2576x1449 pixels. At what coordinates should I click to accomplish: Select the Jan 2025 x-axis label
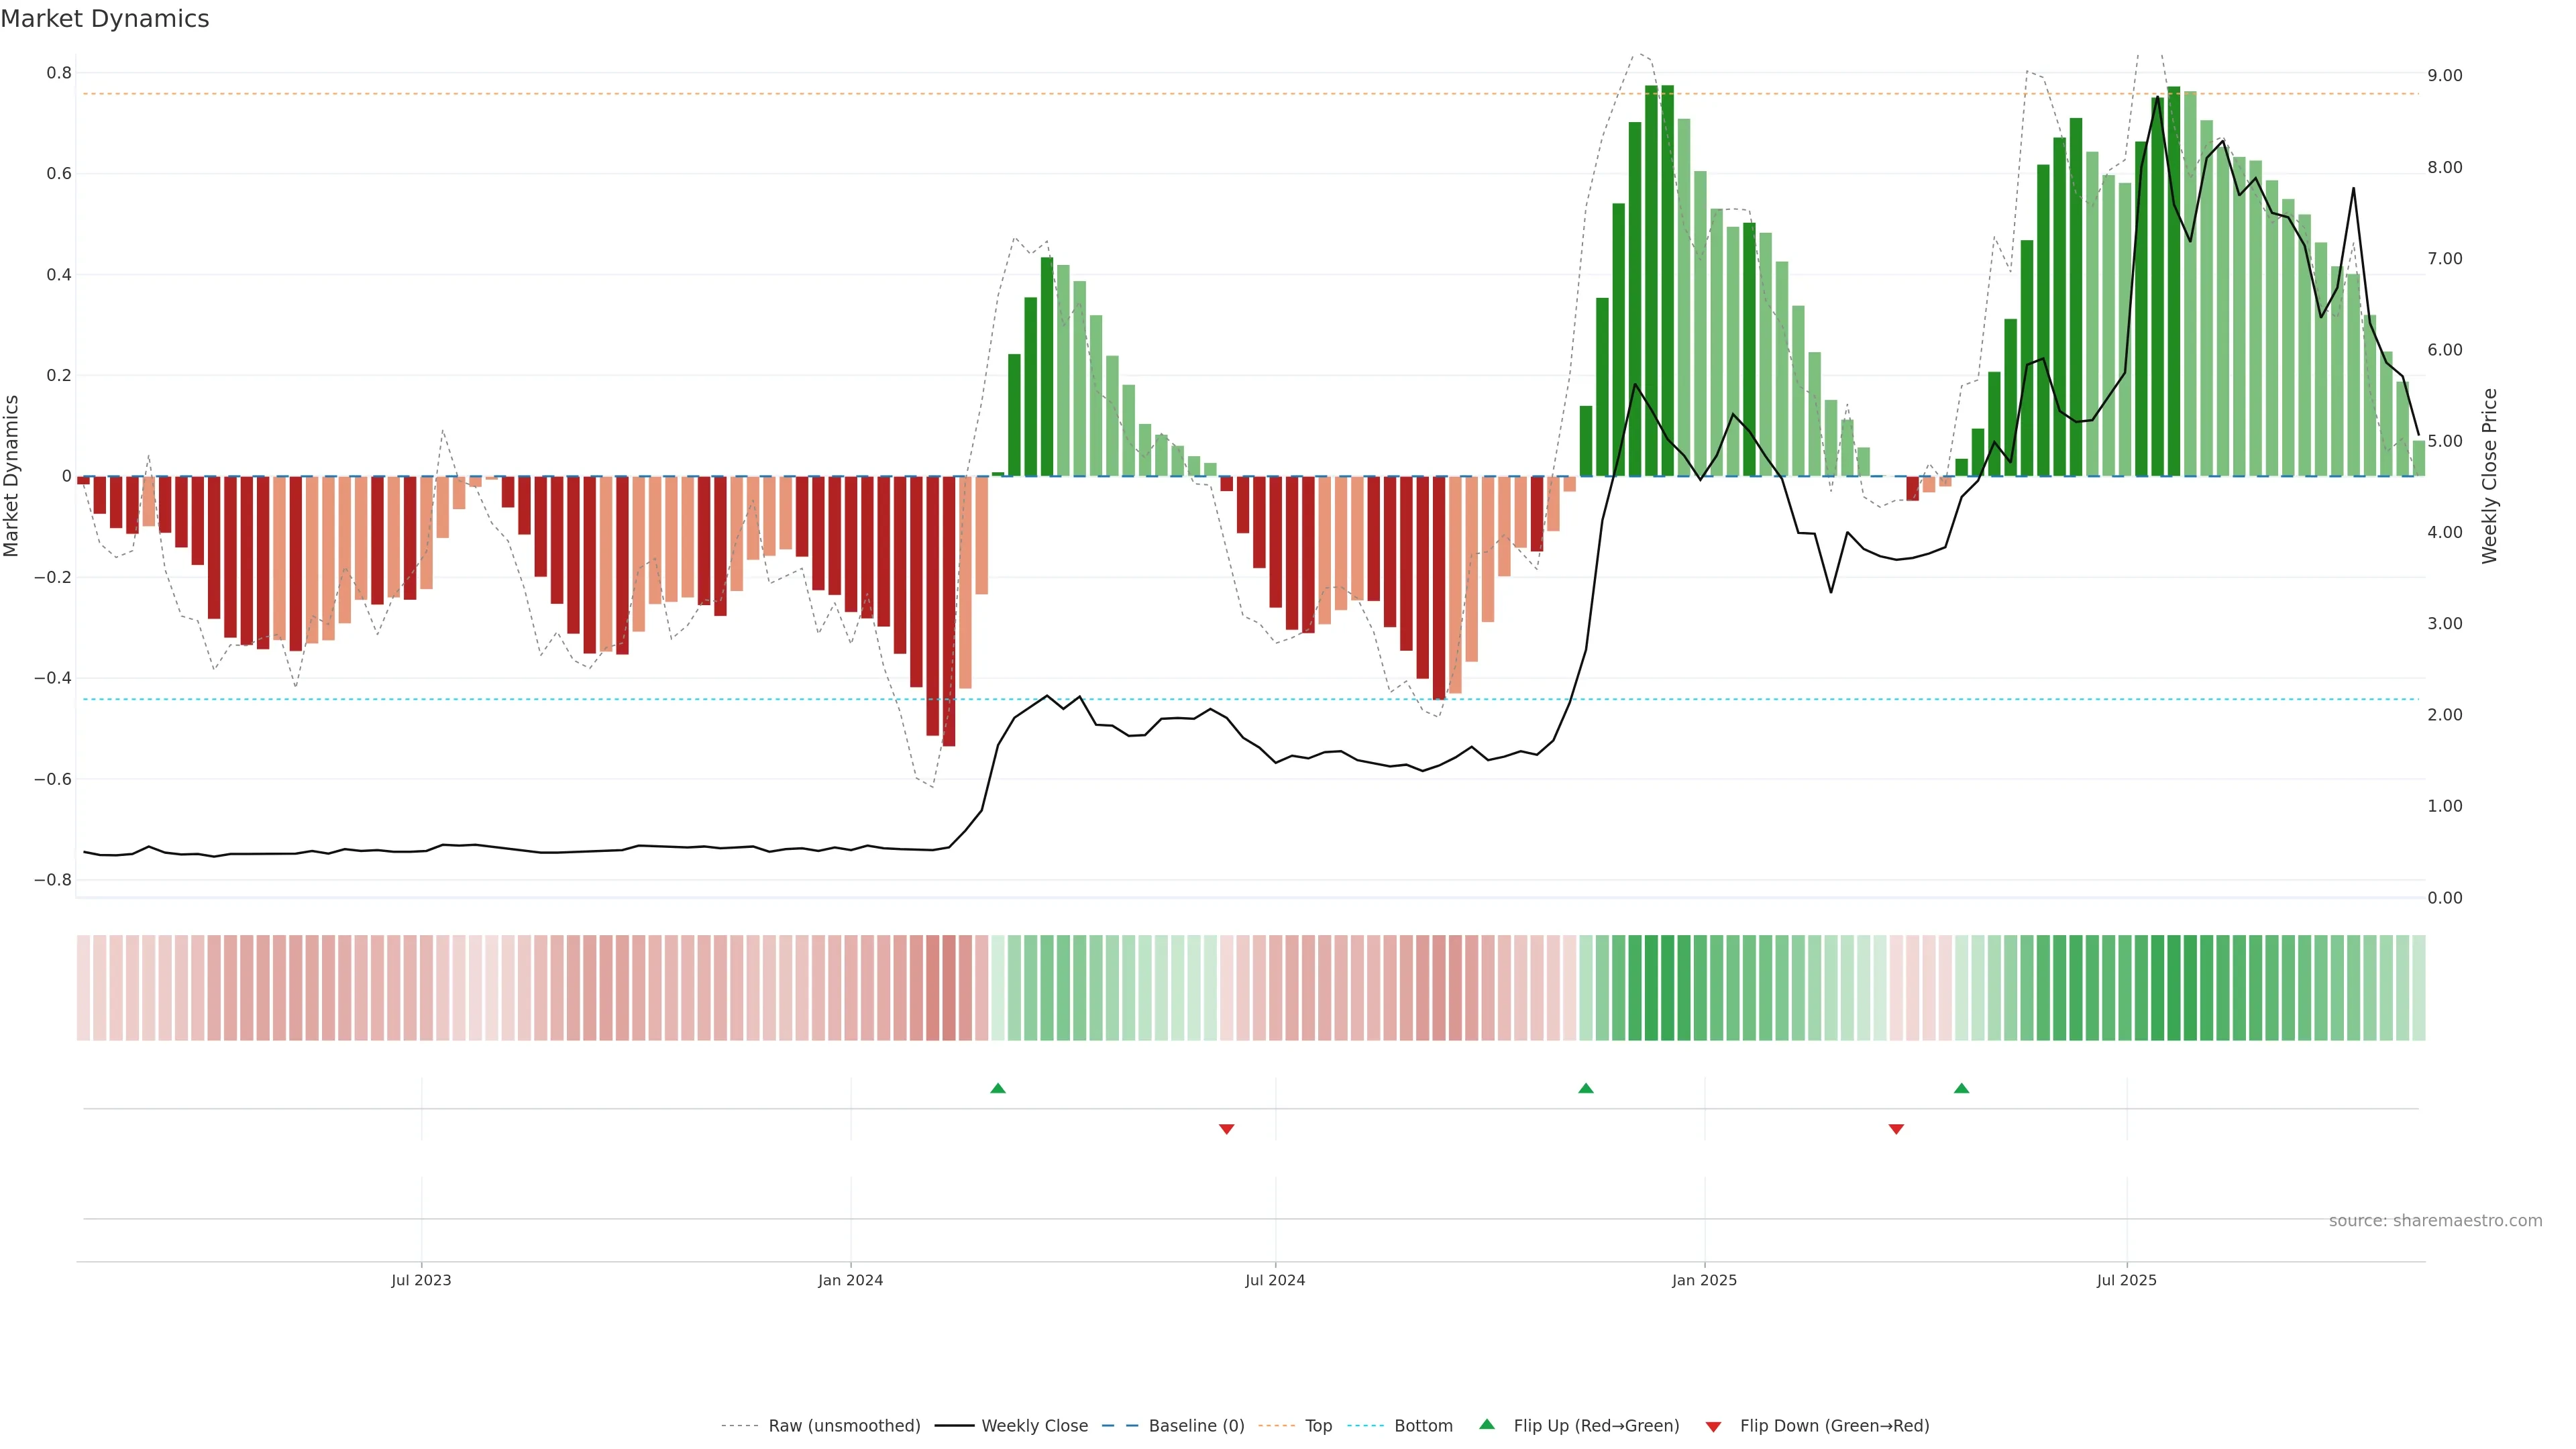tap(1704, 1280)
